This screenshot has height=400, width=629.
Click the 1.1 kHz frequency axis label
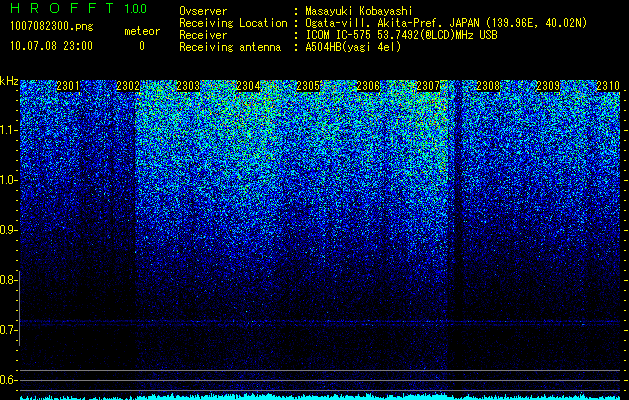[x=8, y=130]
